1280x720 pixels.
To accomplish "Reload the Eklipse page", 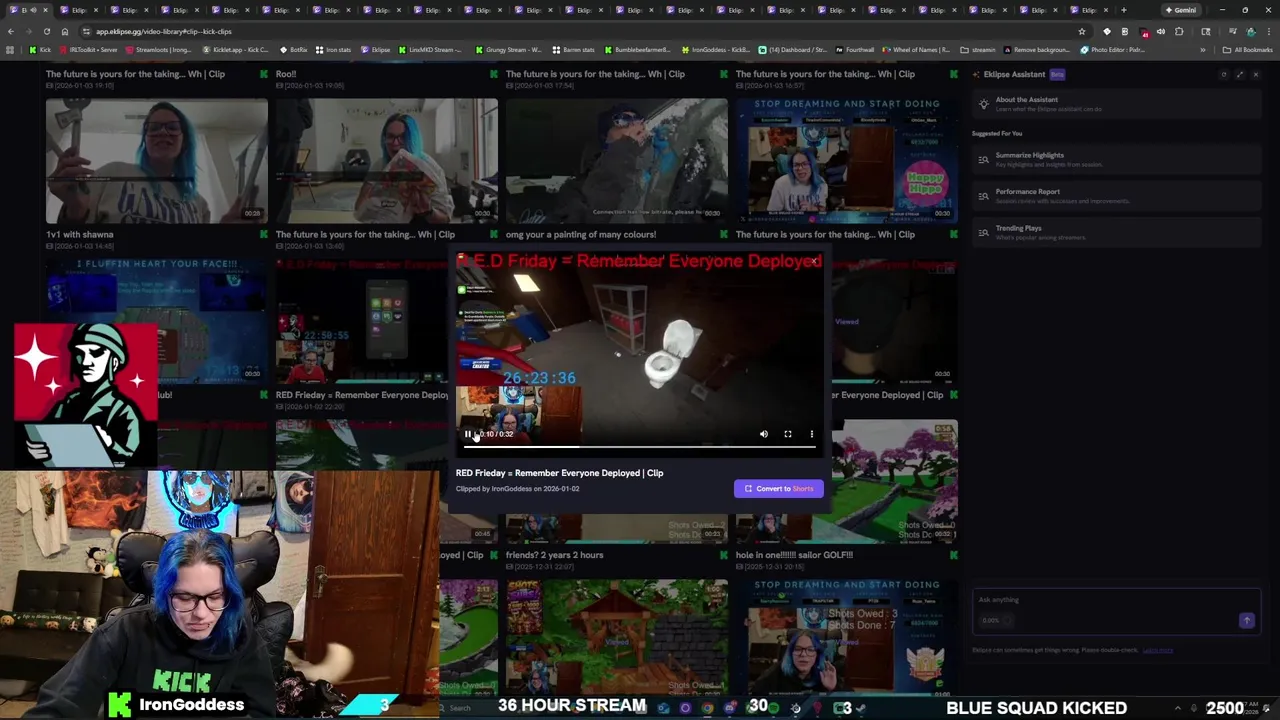I will pos(47,31).
